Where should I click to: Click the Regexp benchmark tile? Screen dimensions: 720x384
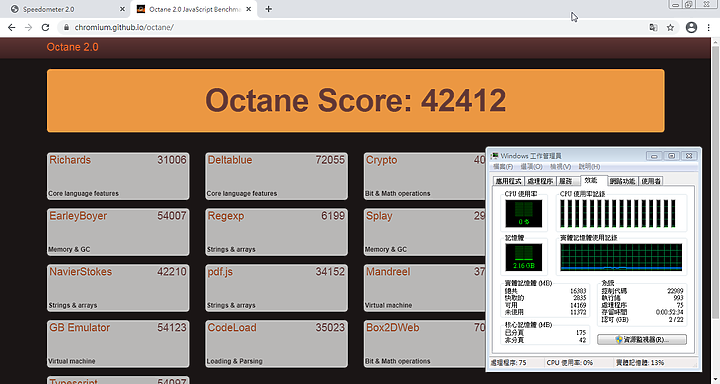(x=276, y=232)
